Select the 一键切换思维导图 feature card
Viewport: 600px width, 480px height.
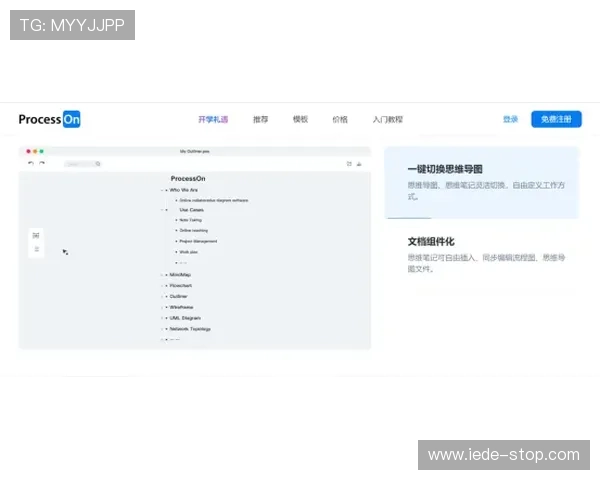coord(481,182)
